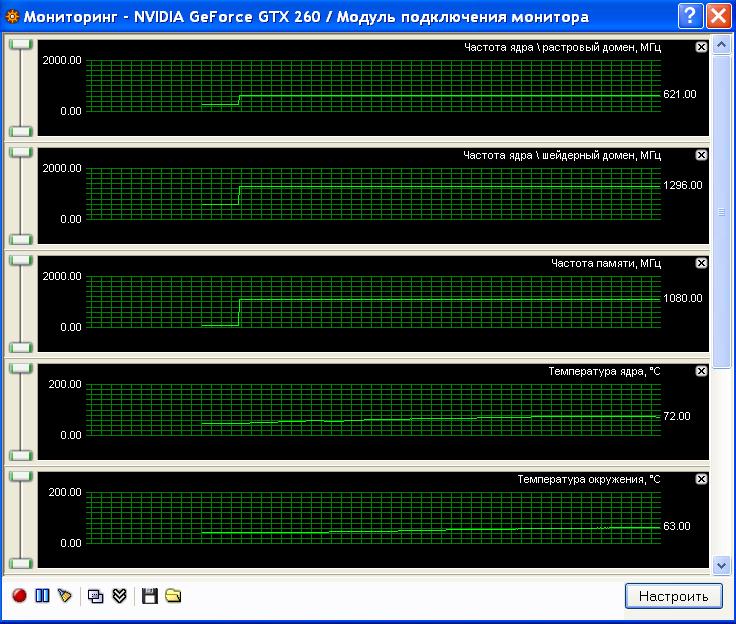Click lower slider handle of Частота памяти graph
Image resolution: width=736 pixels, height=624 pixels.
pyautogui.click(x=21, y=347)
